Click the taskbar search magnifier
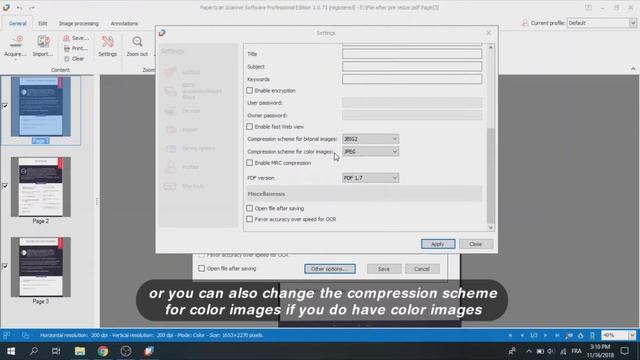Image resolution: width=640 pixels, height=360 pixels. (x=34, y=351)
